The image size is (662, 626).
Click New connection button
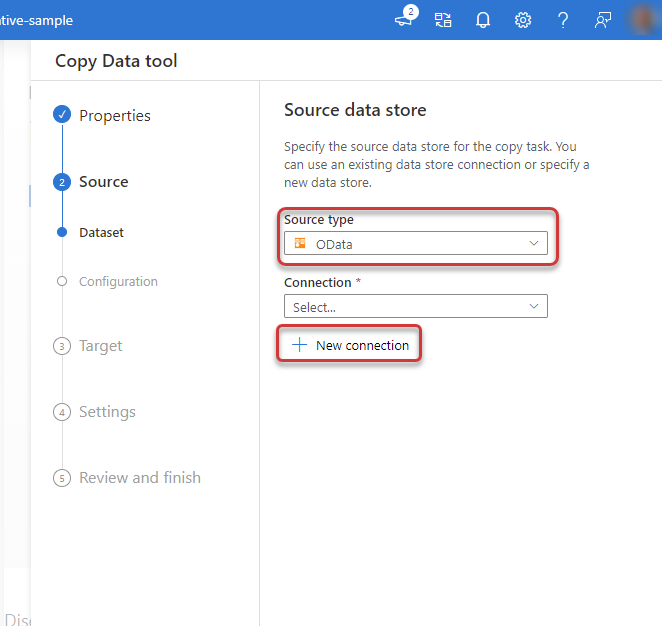point(349,345)
